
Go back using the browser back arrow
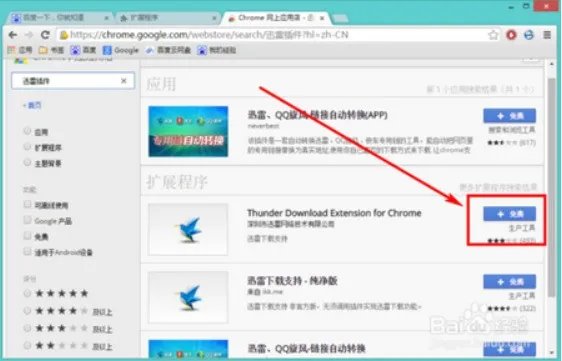pos(13,35)
